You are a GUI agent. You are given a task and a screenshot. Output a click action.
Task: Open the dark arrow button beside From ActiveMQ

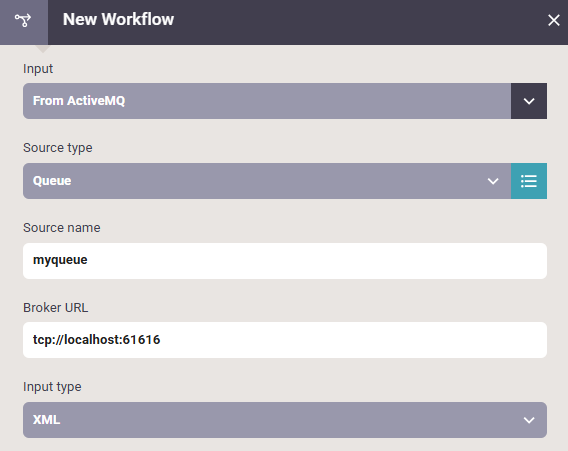point(529,101)
